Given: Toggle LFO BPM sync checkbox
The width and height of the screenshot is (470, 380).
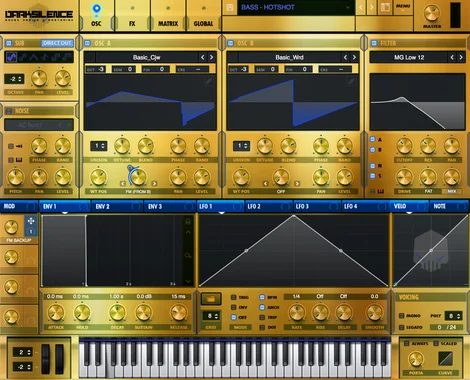Looking at the screenshot, I should [262, 297].
